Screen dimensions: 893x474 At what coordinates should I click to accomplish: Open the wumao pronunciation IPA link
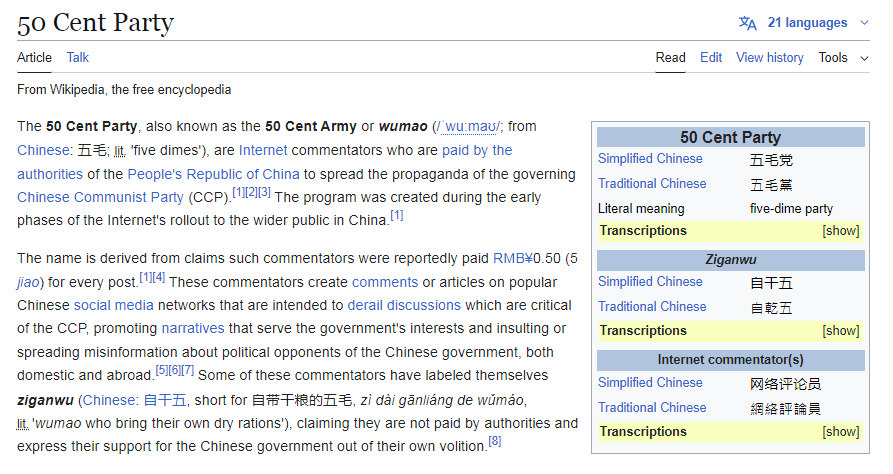click(x=469, y=126)
